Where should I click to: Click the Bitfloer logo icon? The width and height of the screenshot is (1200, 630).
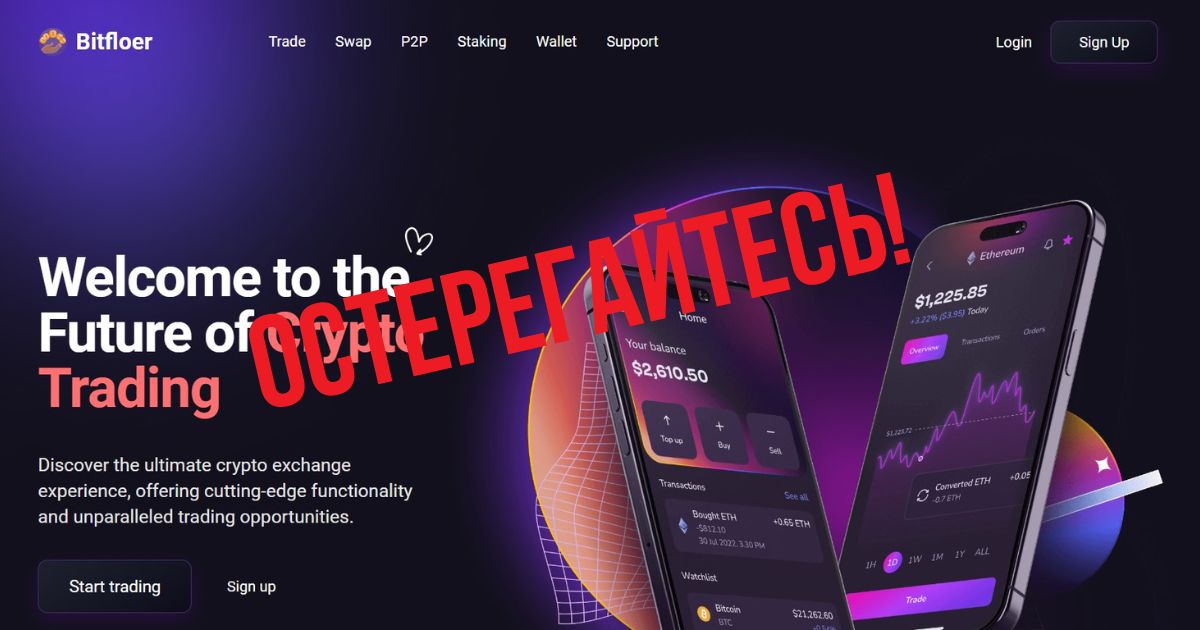coord(52,41)
